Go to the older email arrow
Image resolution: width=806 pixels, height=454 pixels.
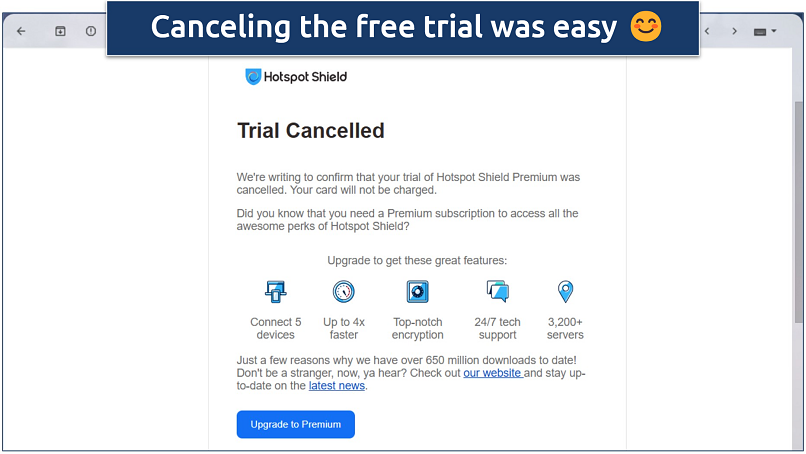[734, 31]
